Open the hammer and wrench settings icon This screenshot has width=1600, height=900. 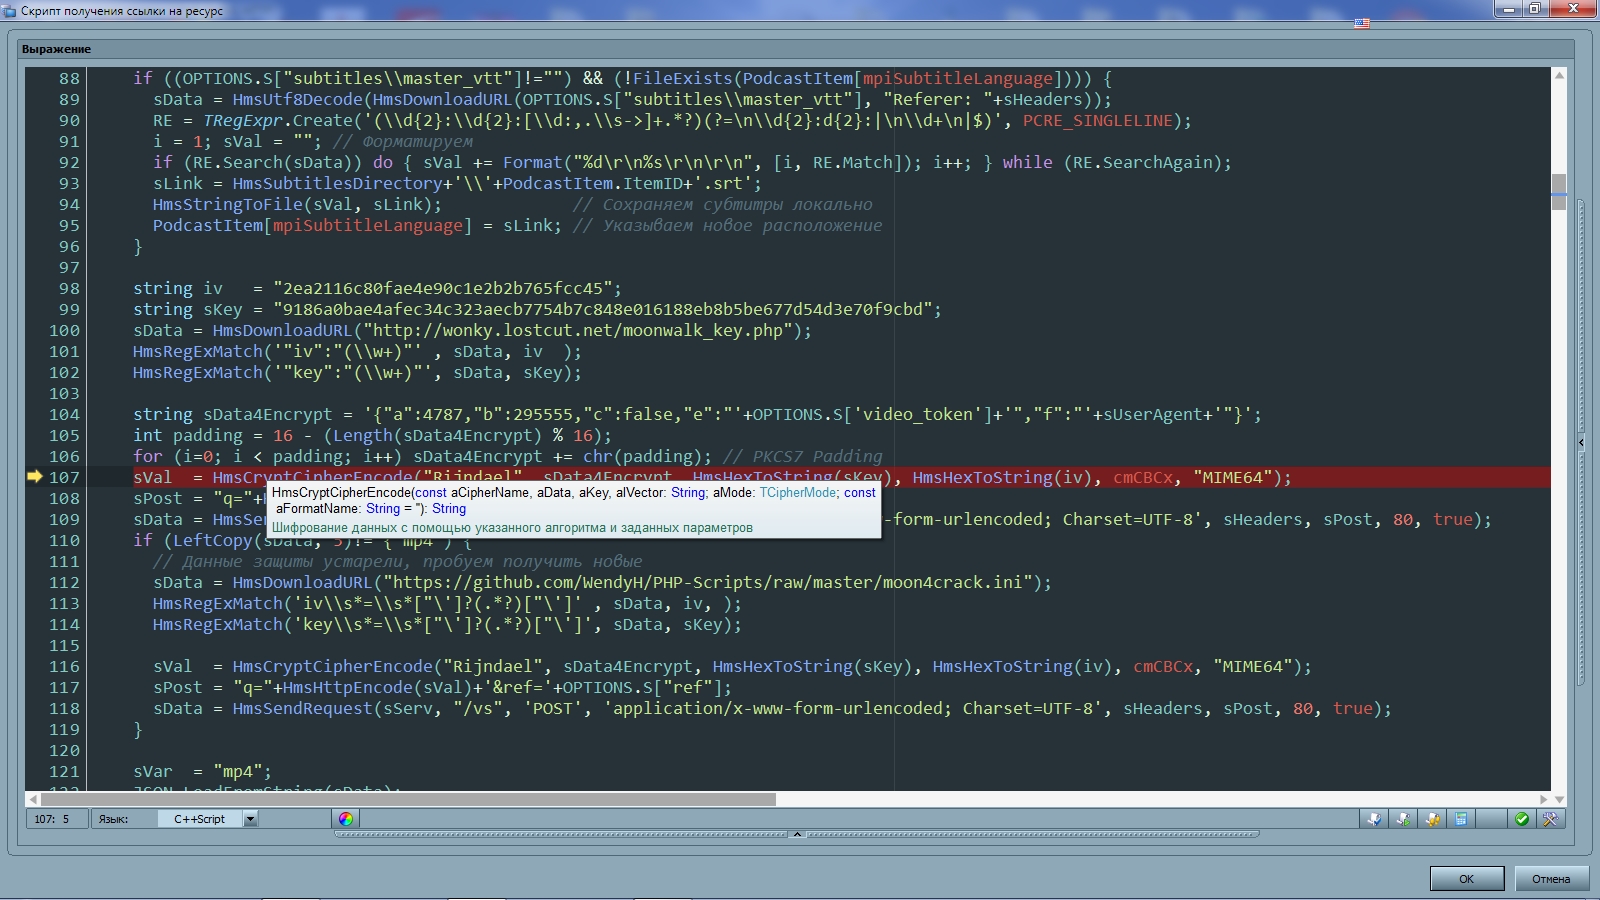tap(1550, 819)
